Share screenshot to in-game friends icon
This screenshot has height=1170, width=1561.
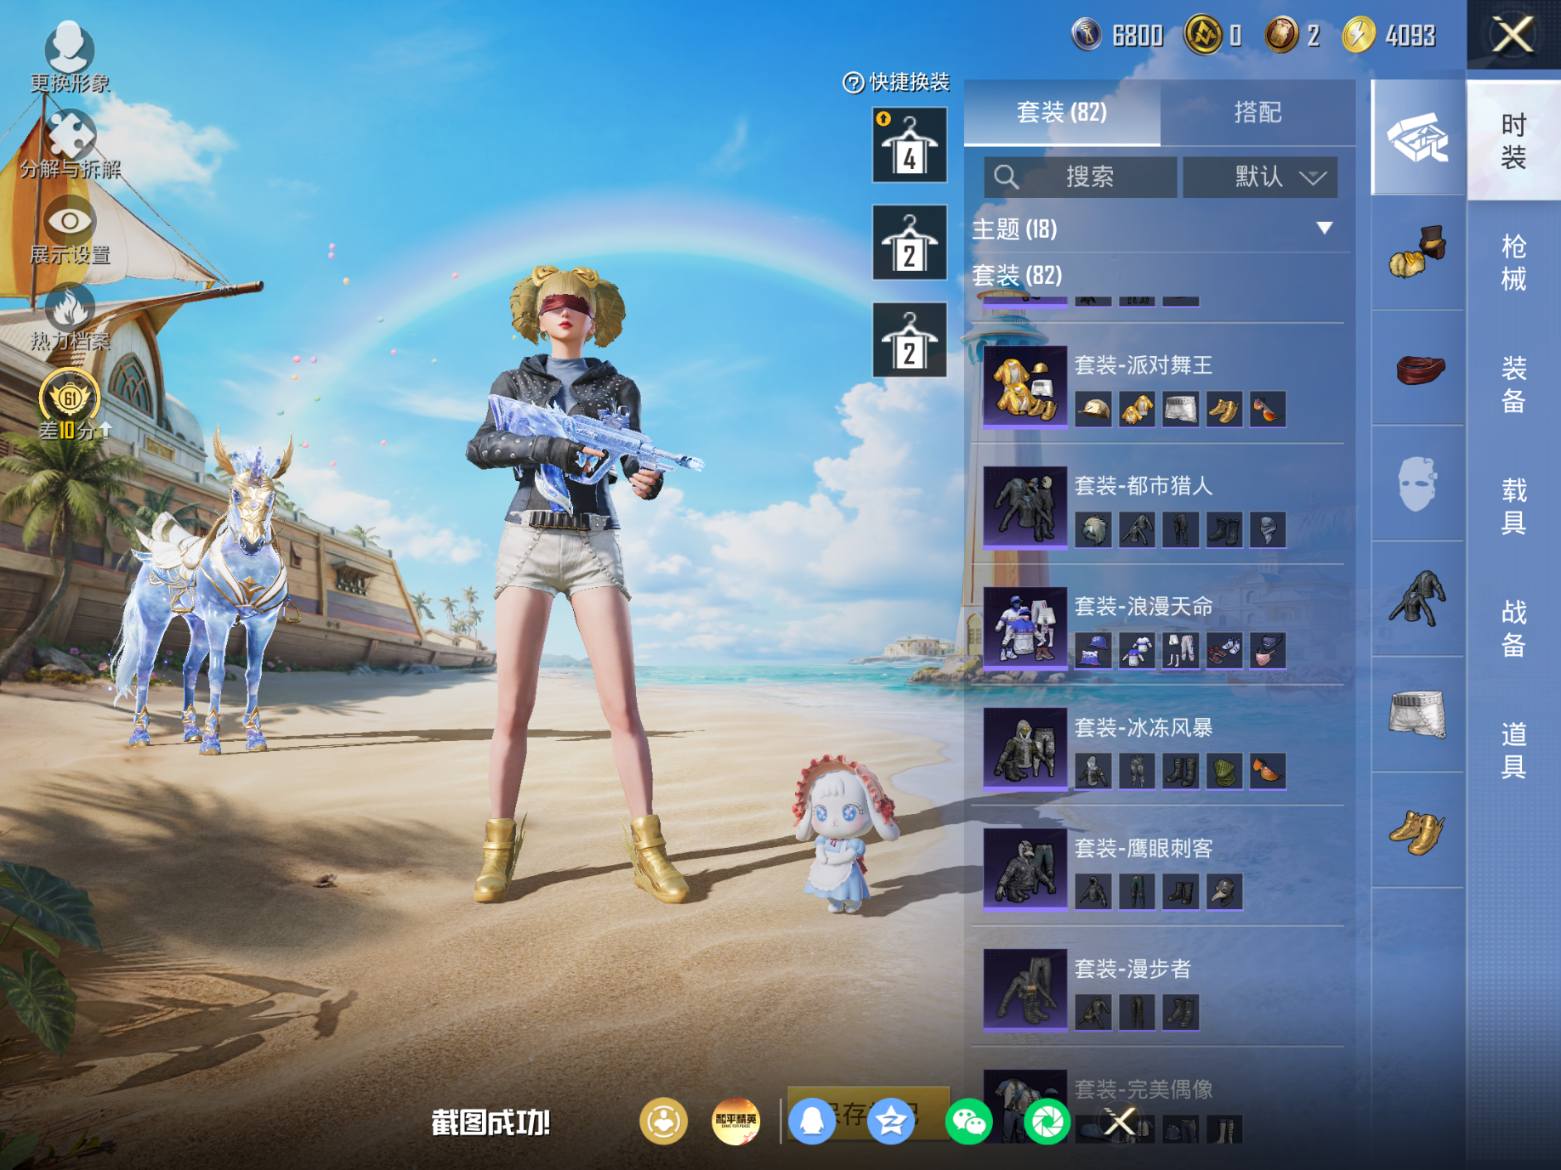tap(663, 1121)
